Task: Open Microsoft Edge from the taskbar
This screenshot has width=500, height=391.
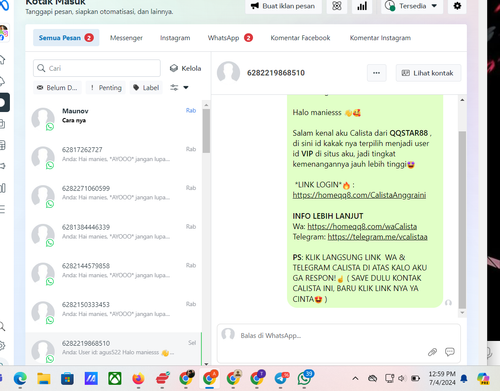Action: (20, 379)
